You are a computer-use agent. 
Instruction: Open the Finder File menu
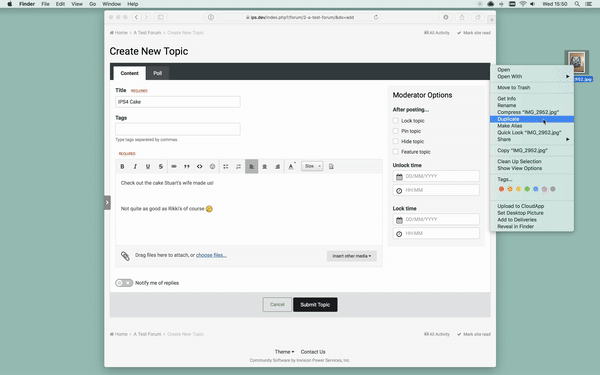45,4
